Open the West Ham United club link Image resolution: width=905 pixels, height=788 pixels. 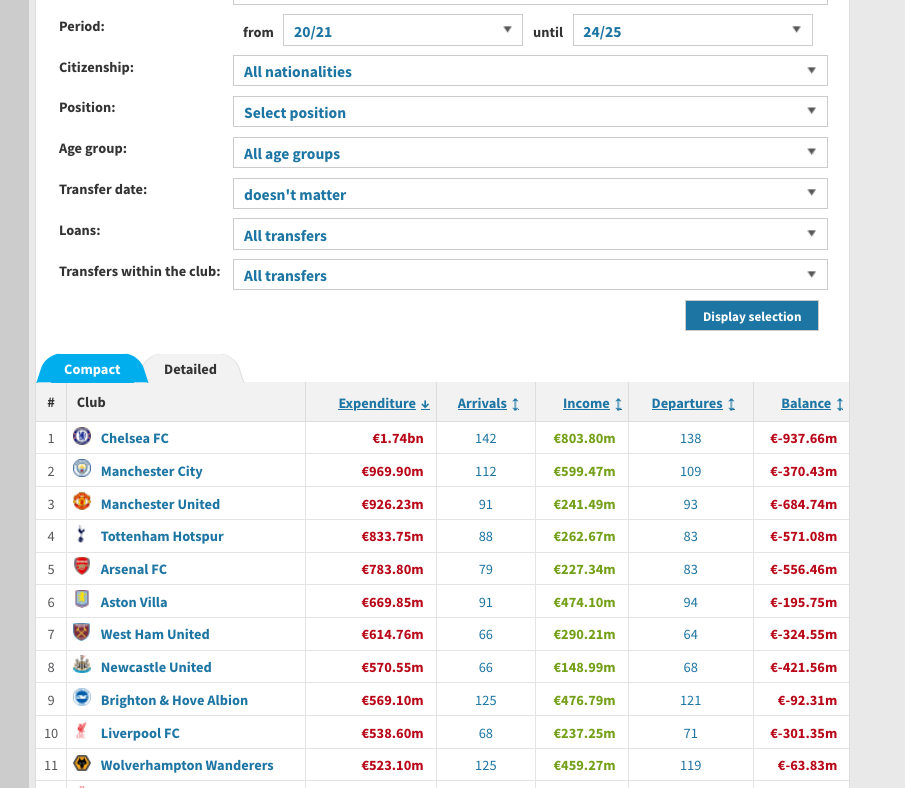click(155, 634)
